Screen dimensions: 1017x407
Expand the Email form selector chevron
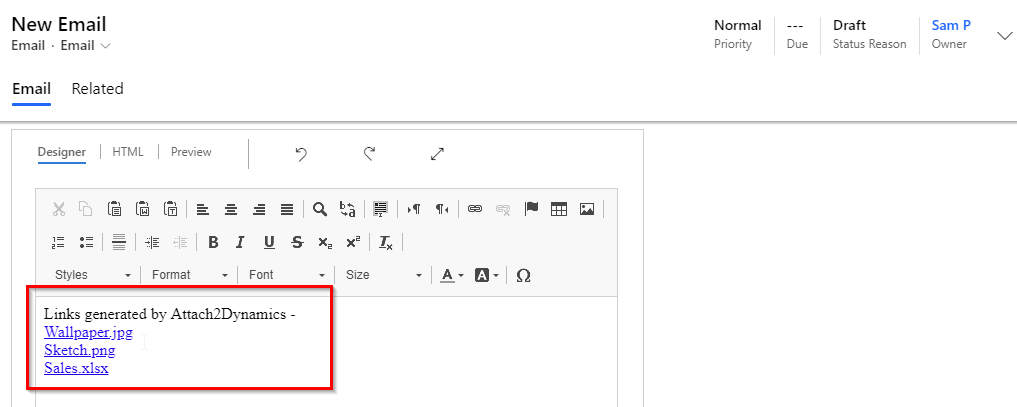[105, 46]
